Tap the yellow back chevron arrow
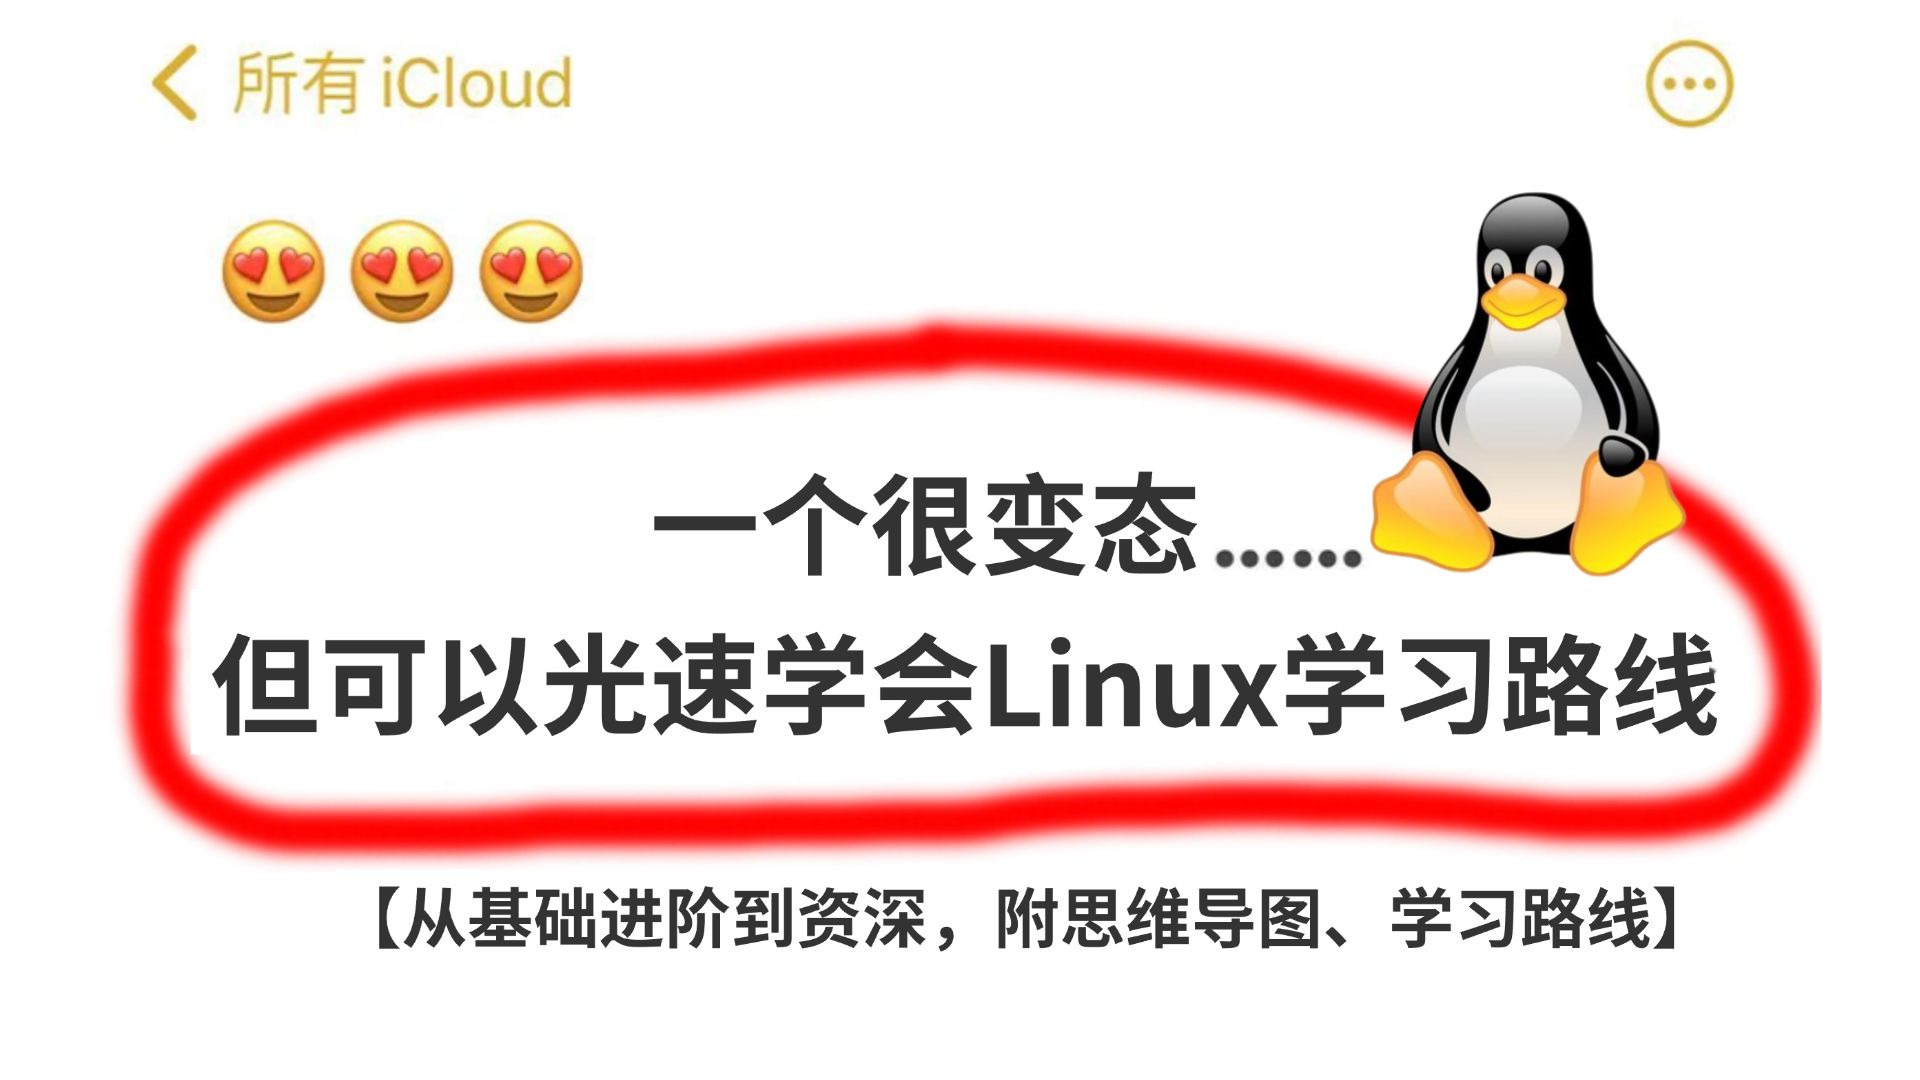1920x1080 pixels. pos(174,83)
